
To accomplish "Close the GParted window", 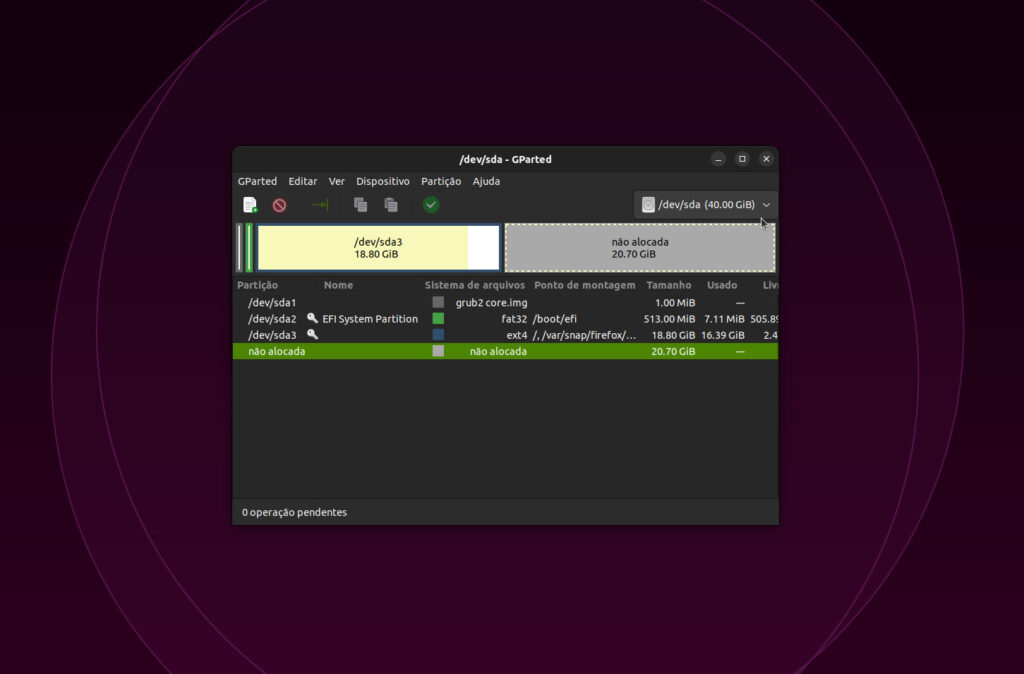I will (x=767, y=159).
